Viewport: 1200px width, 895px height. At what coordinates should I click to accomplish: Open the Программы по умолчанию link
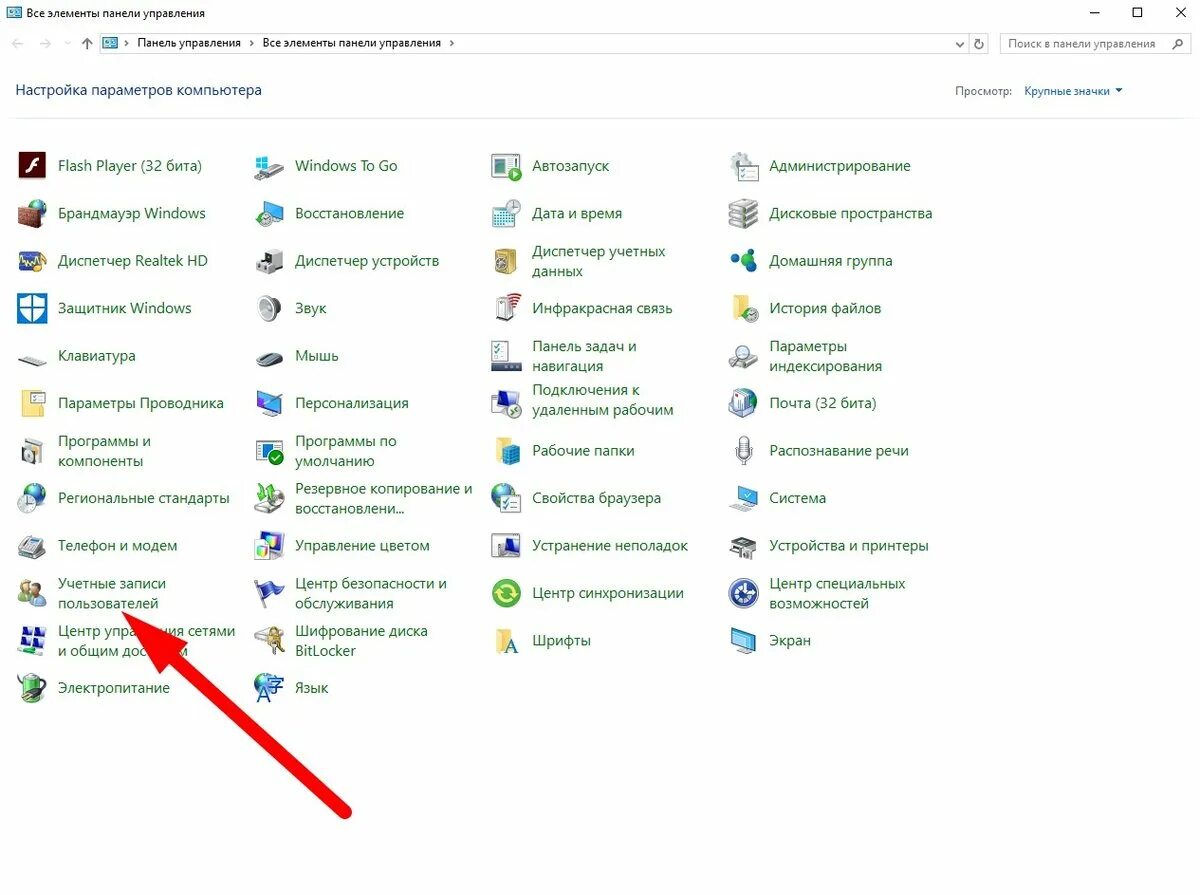point(346,451)
